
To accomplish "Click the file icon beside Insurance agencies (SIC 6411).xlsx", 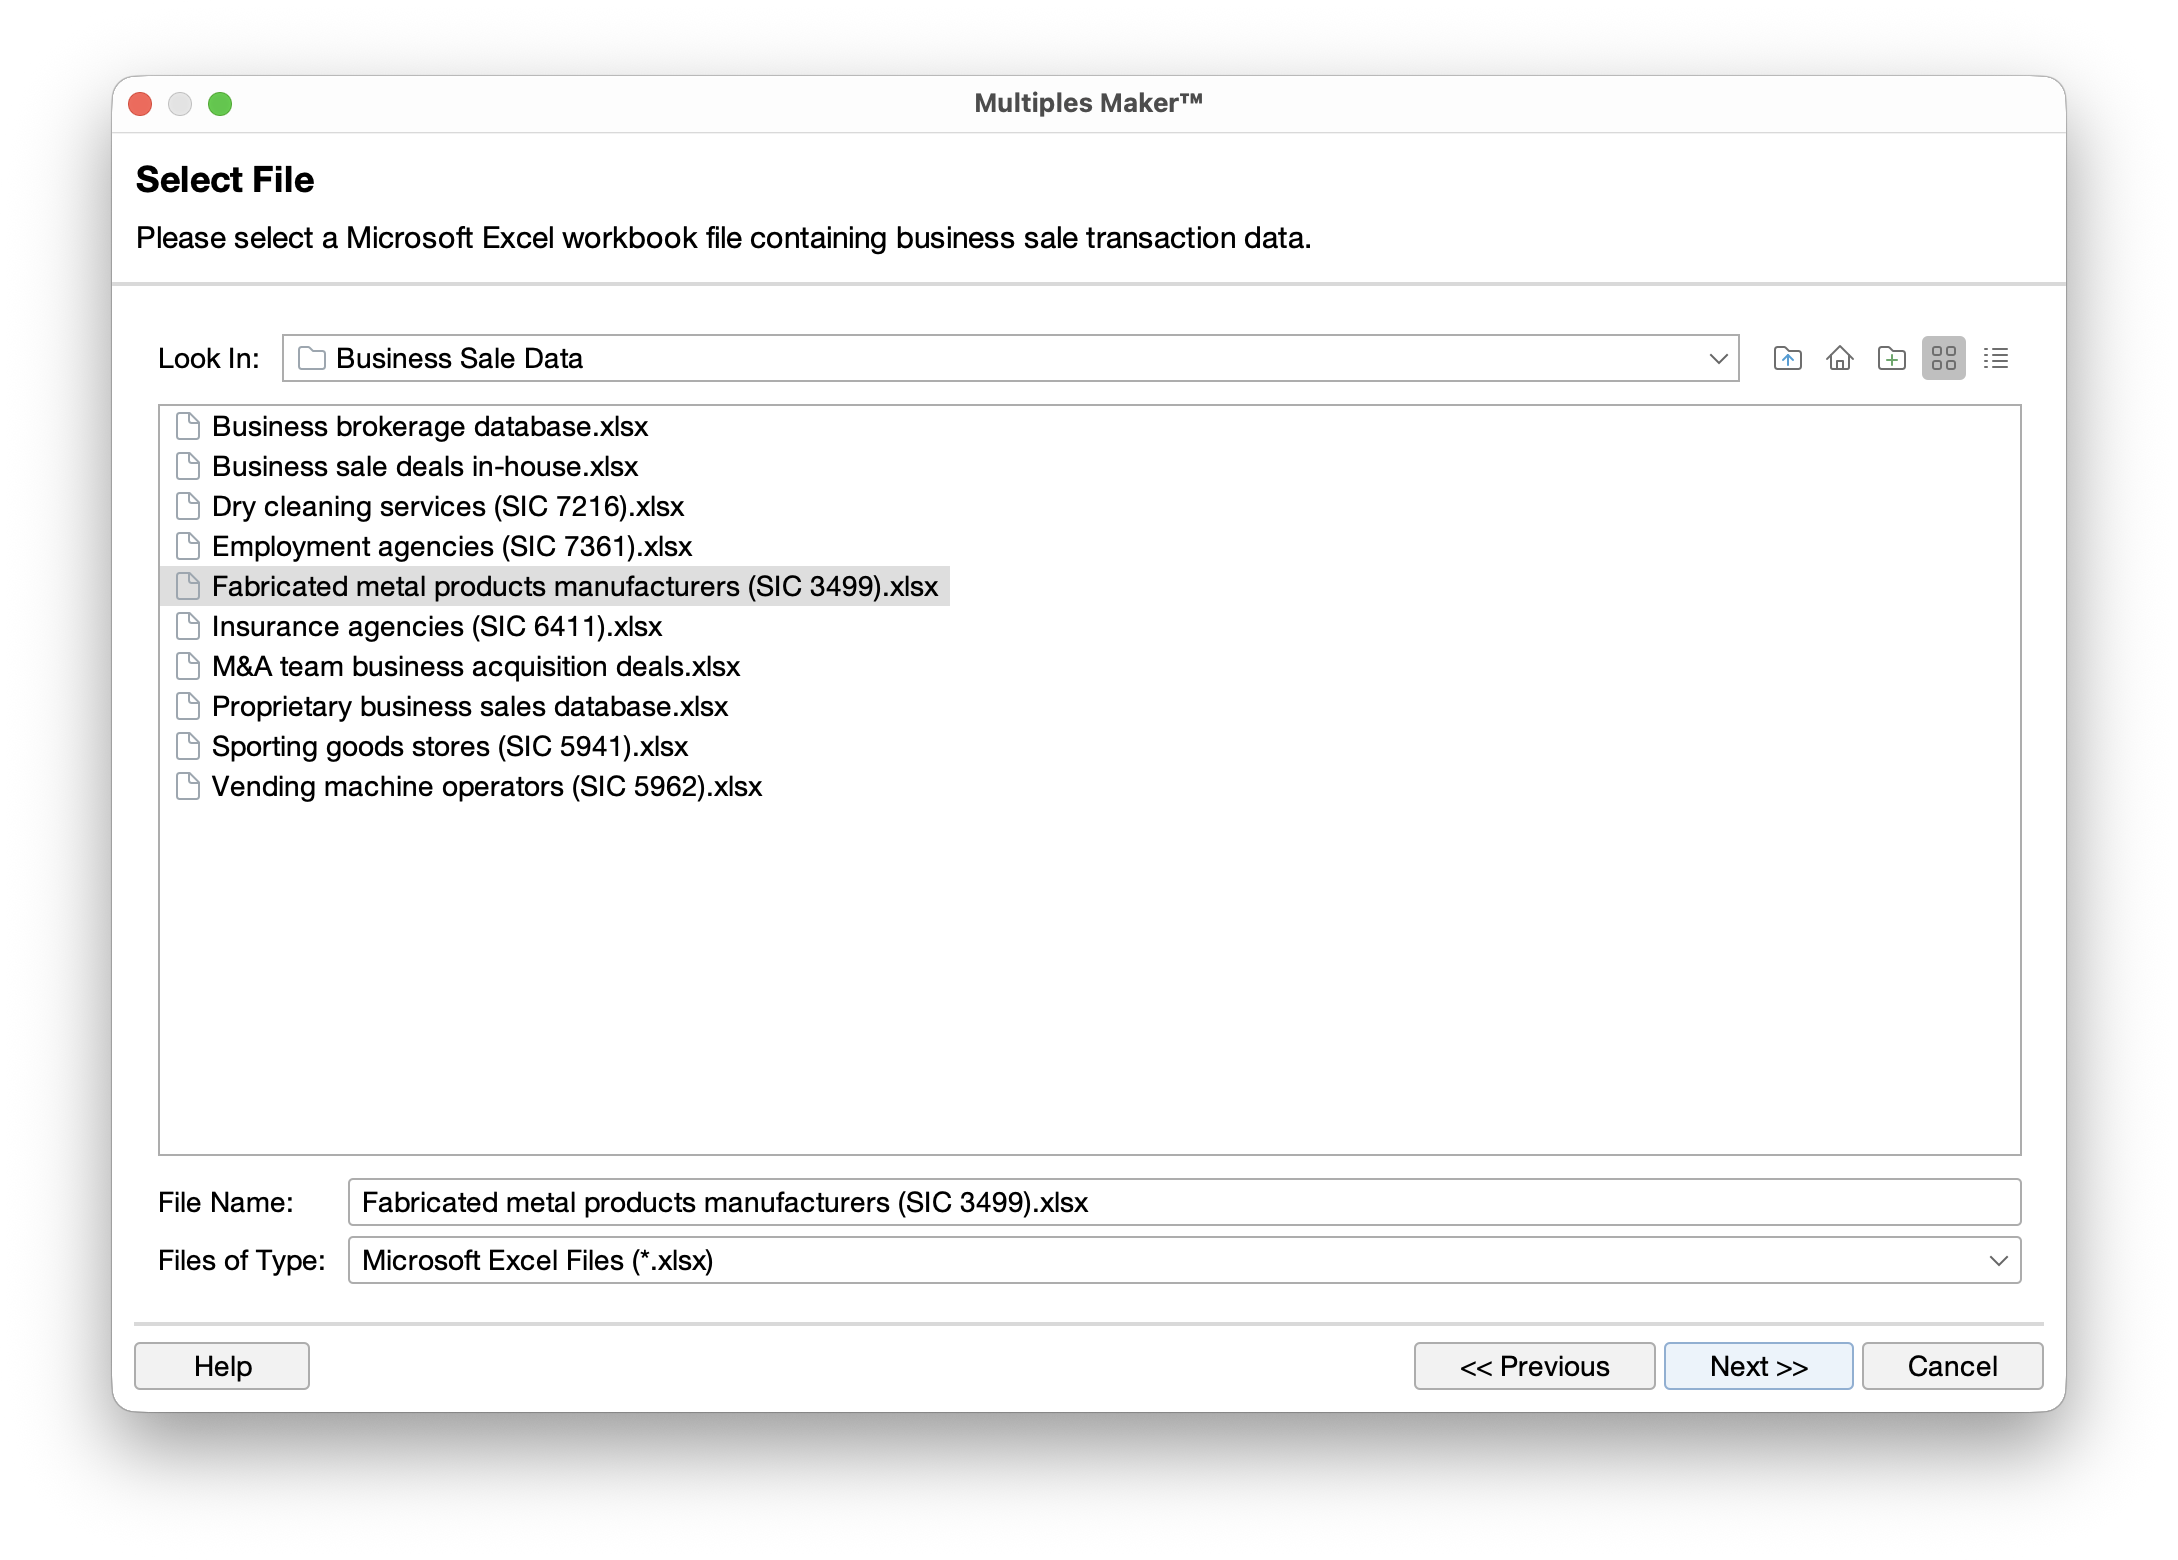I will [188, 626].
